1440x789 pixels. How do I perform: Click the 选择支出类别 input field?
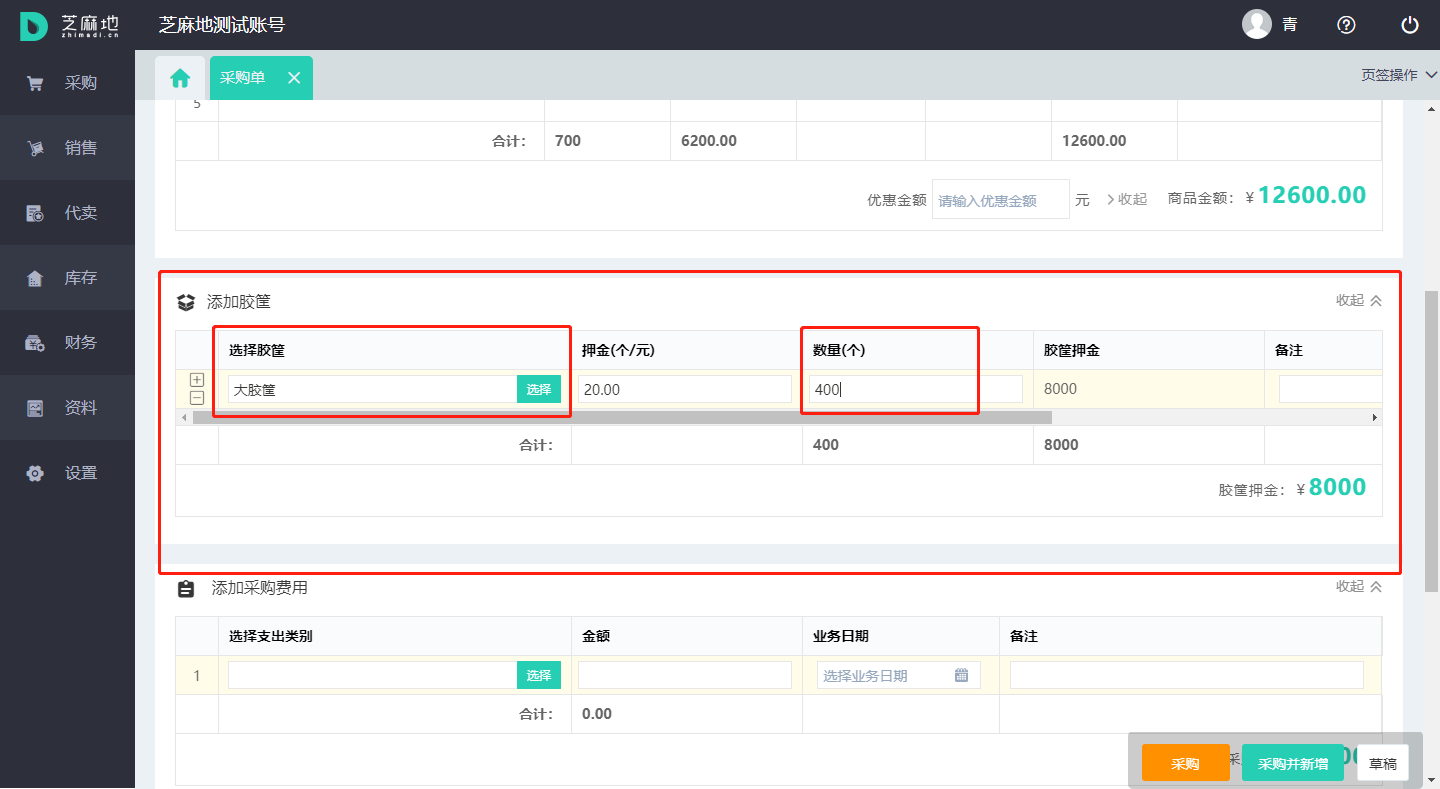click(373, 675)
